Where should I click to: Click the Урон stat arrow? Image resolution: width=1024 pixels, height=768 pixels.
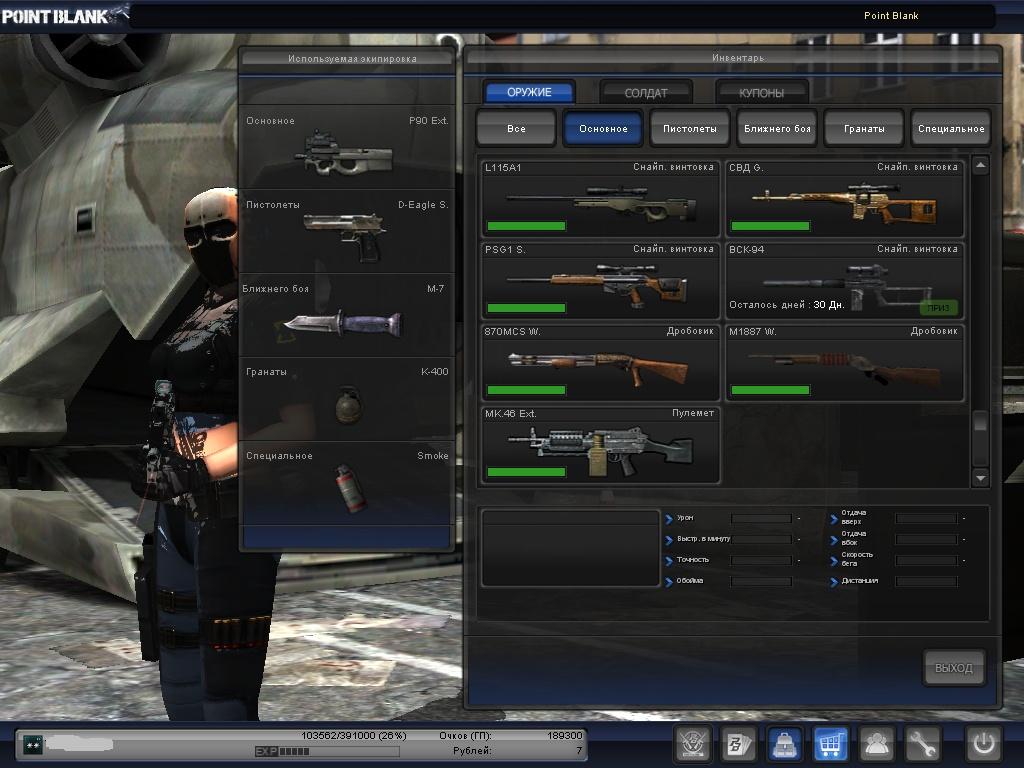point(669,519)
